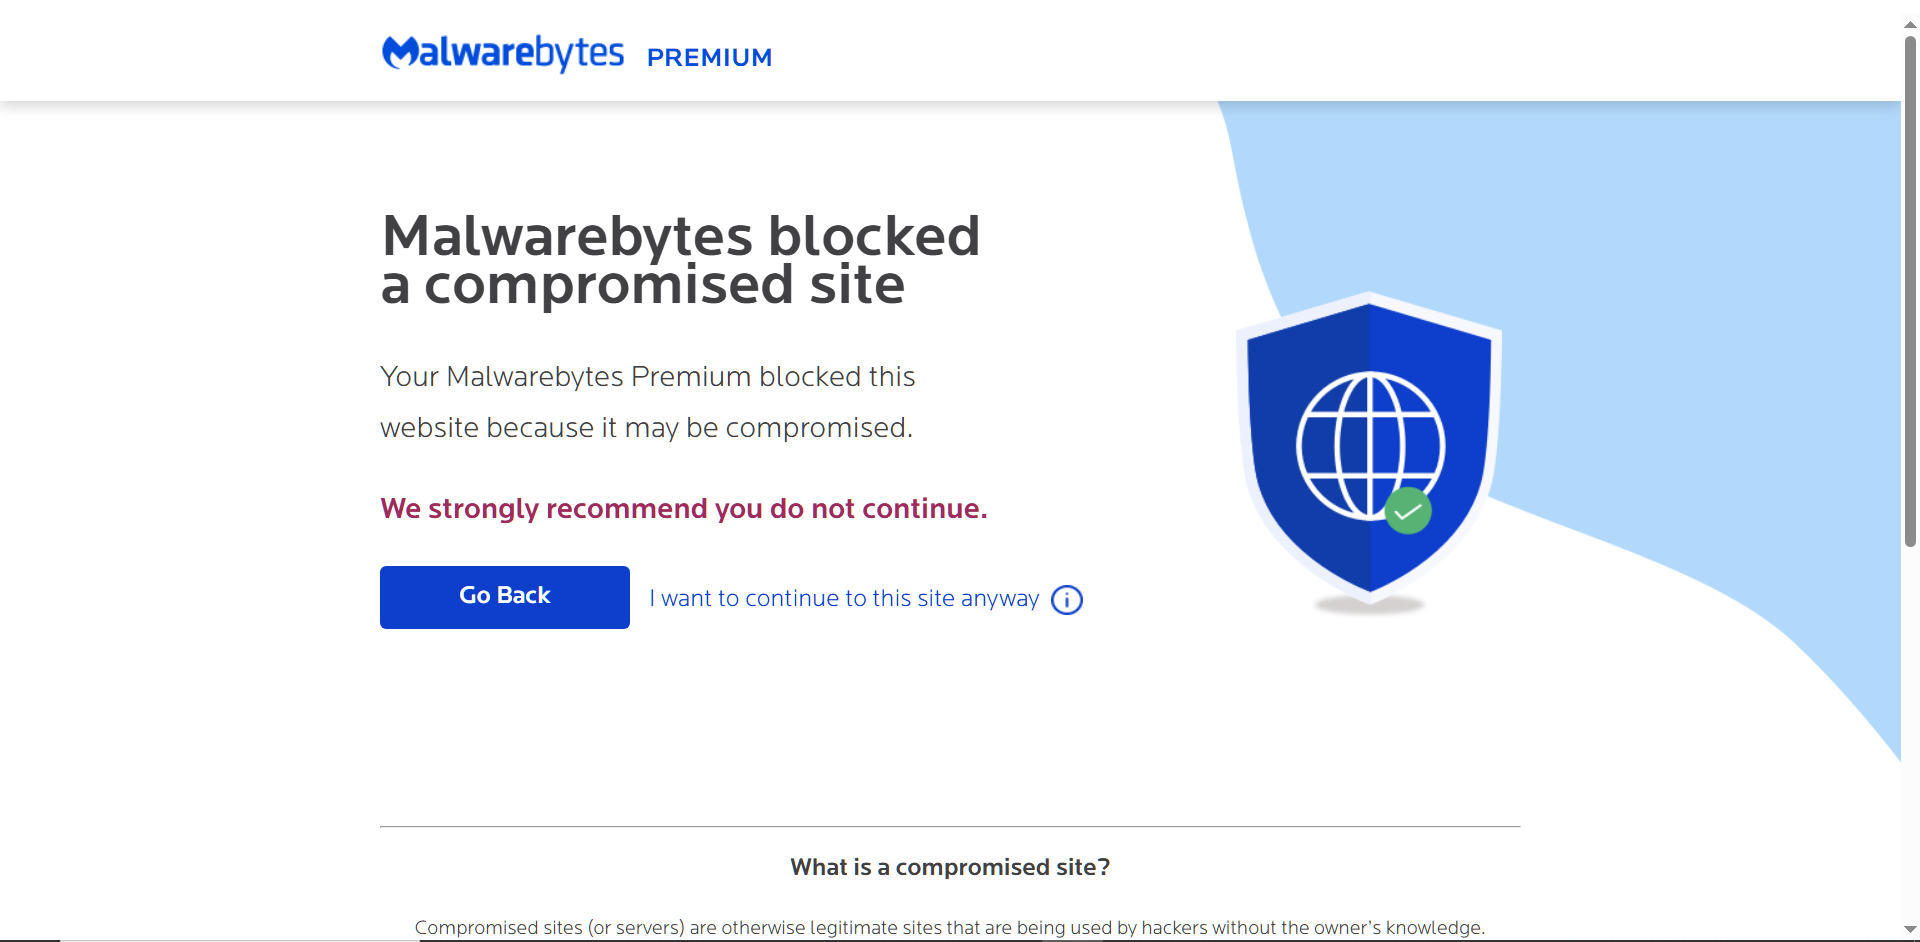Click the PREMIUM label in header
1920x942 pixels.
click(709, 58)
